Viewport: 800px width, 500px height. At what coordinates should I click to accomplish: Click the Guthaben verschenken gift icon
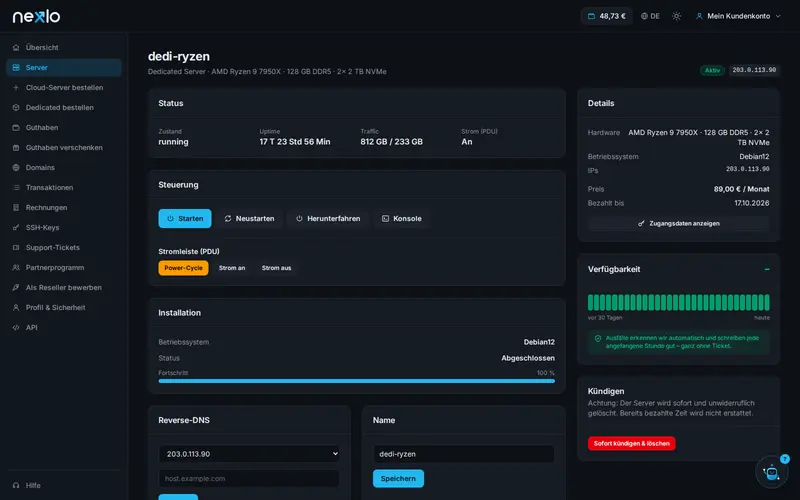tap(16, 147)
